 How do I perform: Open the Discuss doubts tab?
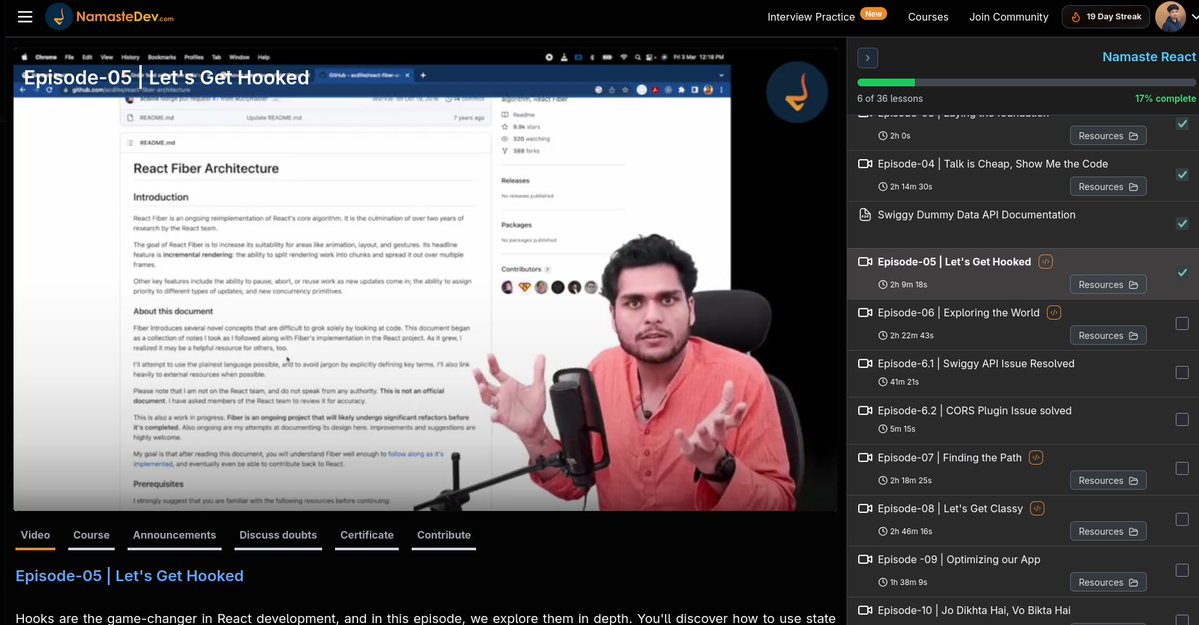(x=278, y=535)
